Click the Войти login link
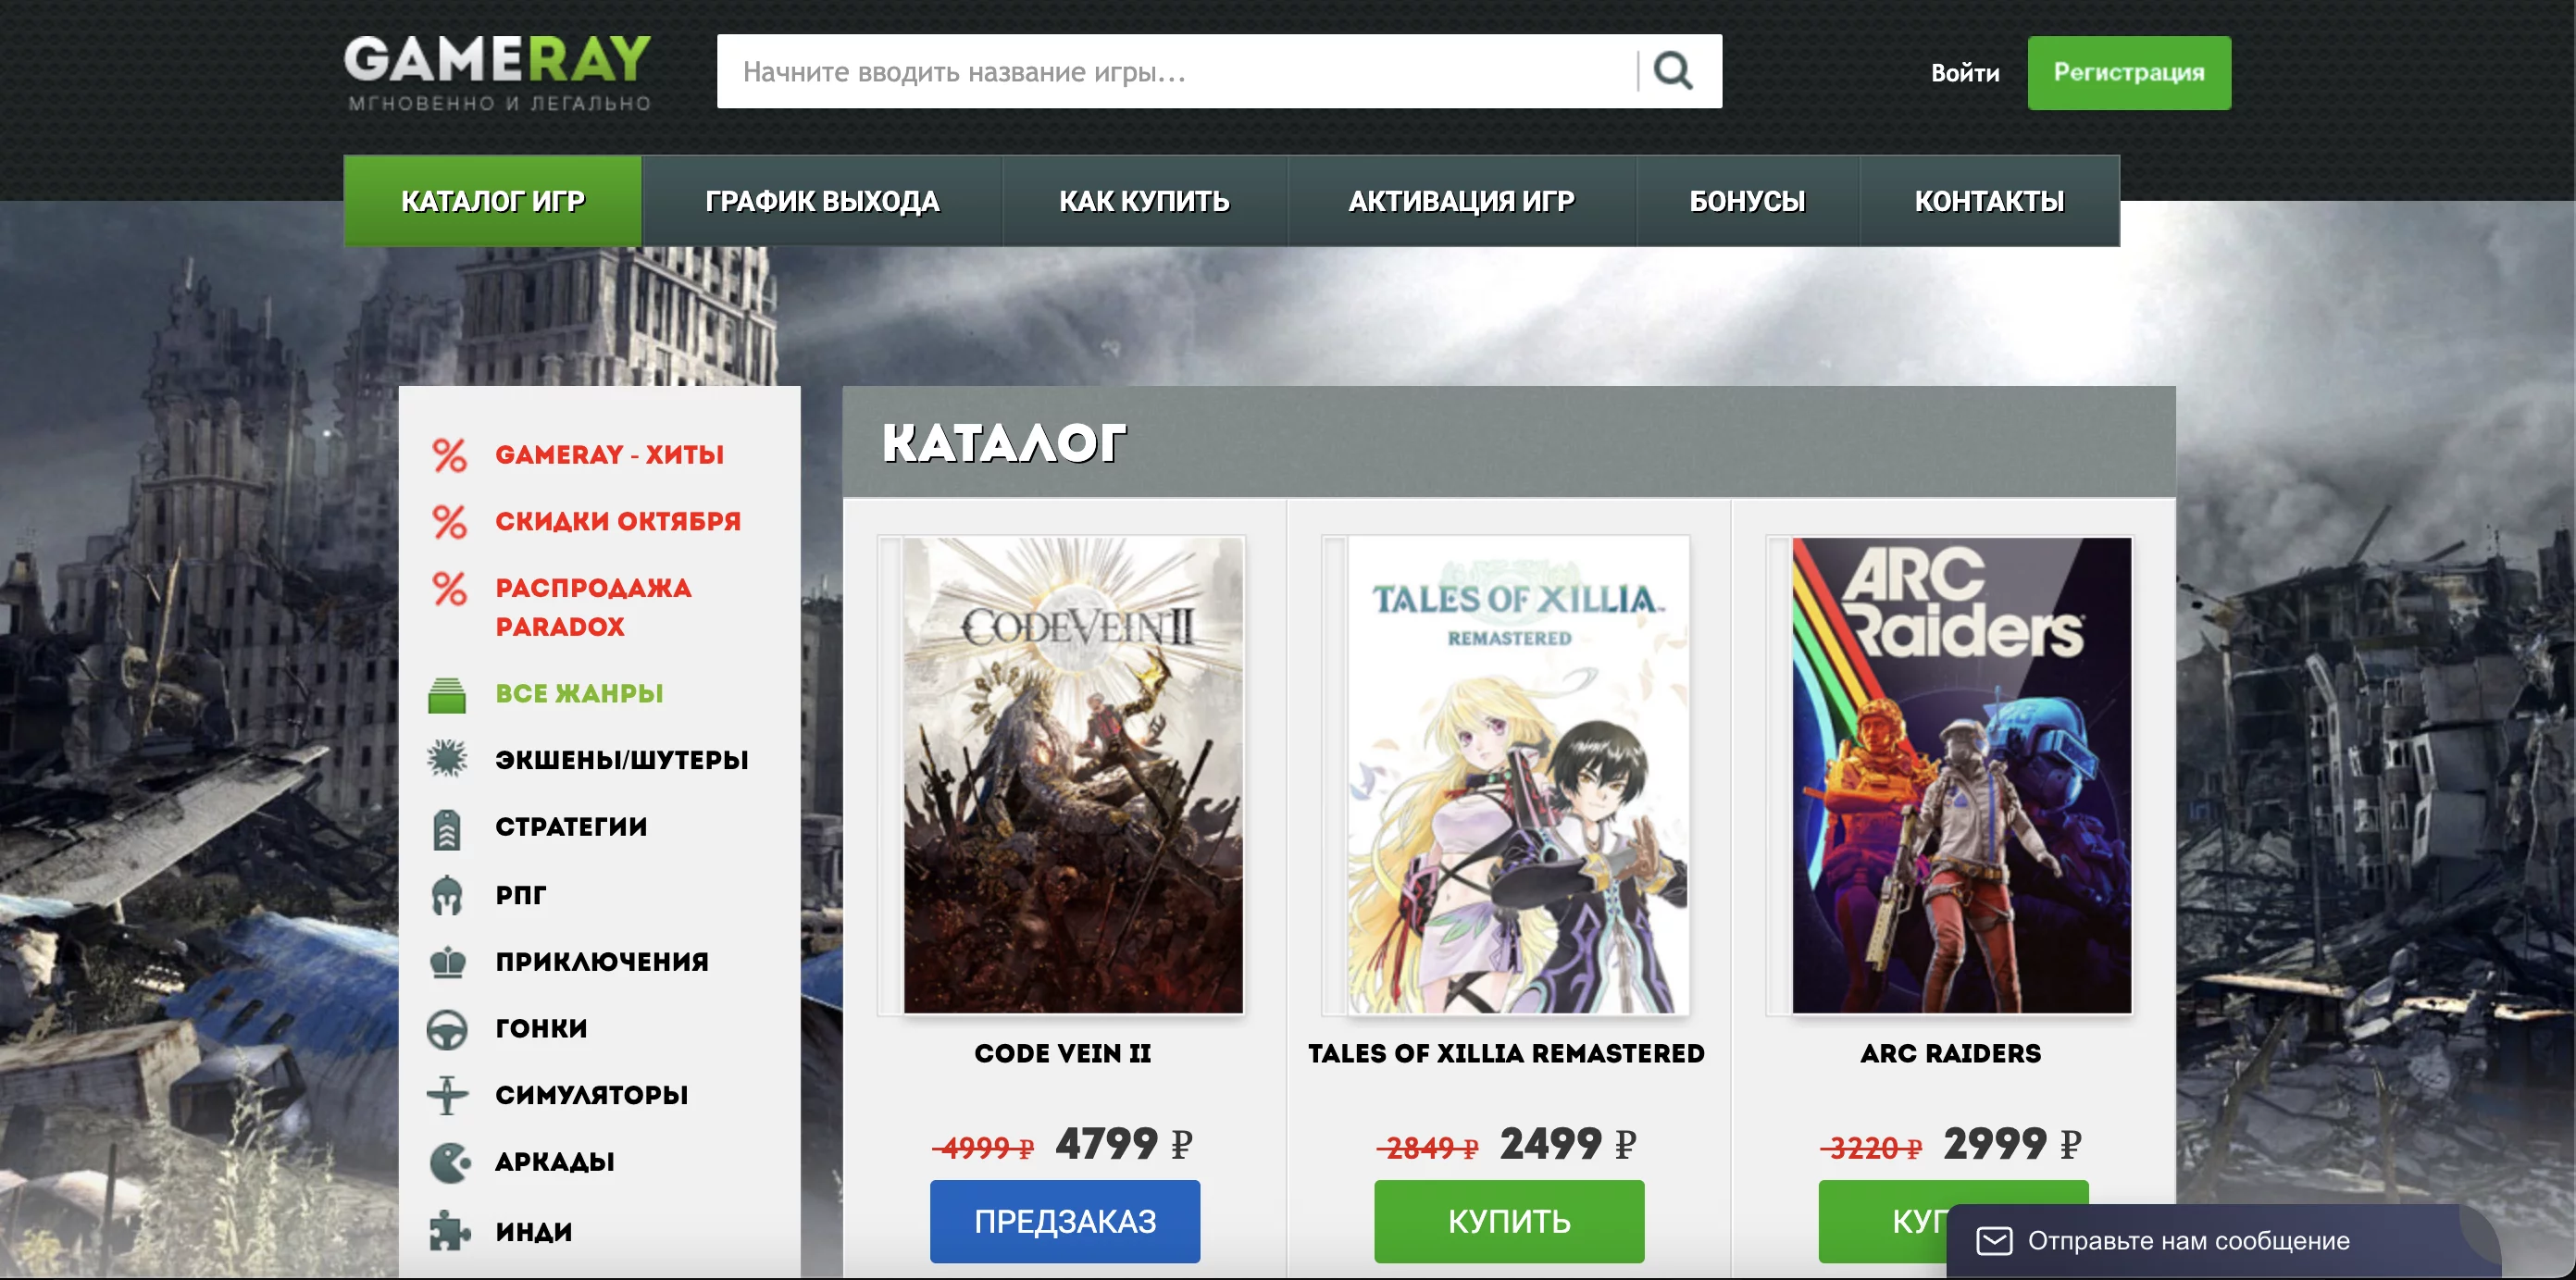Screen dimensions: 2576x1280 [x=1964, y=73]
